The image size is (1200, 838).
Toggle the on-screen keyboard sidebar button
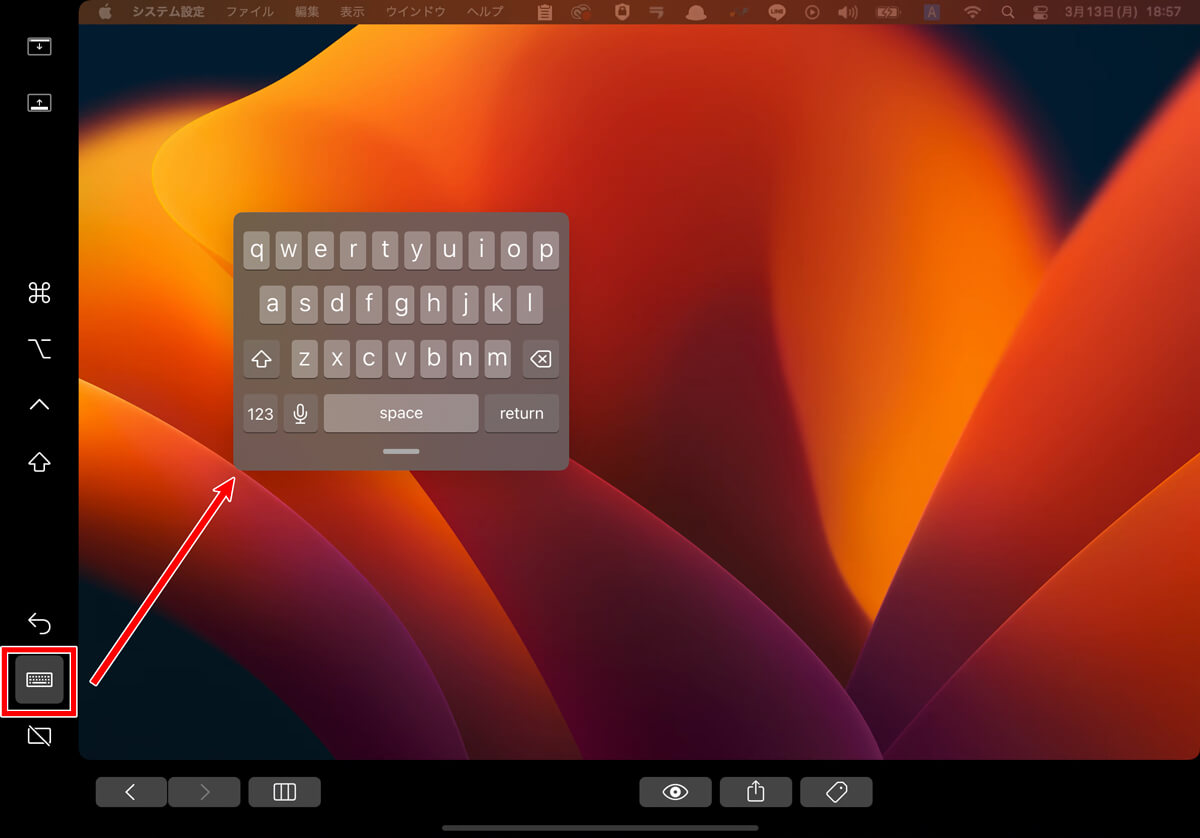(39, 680)
